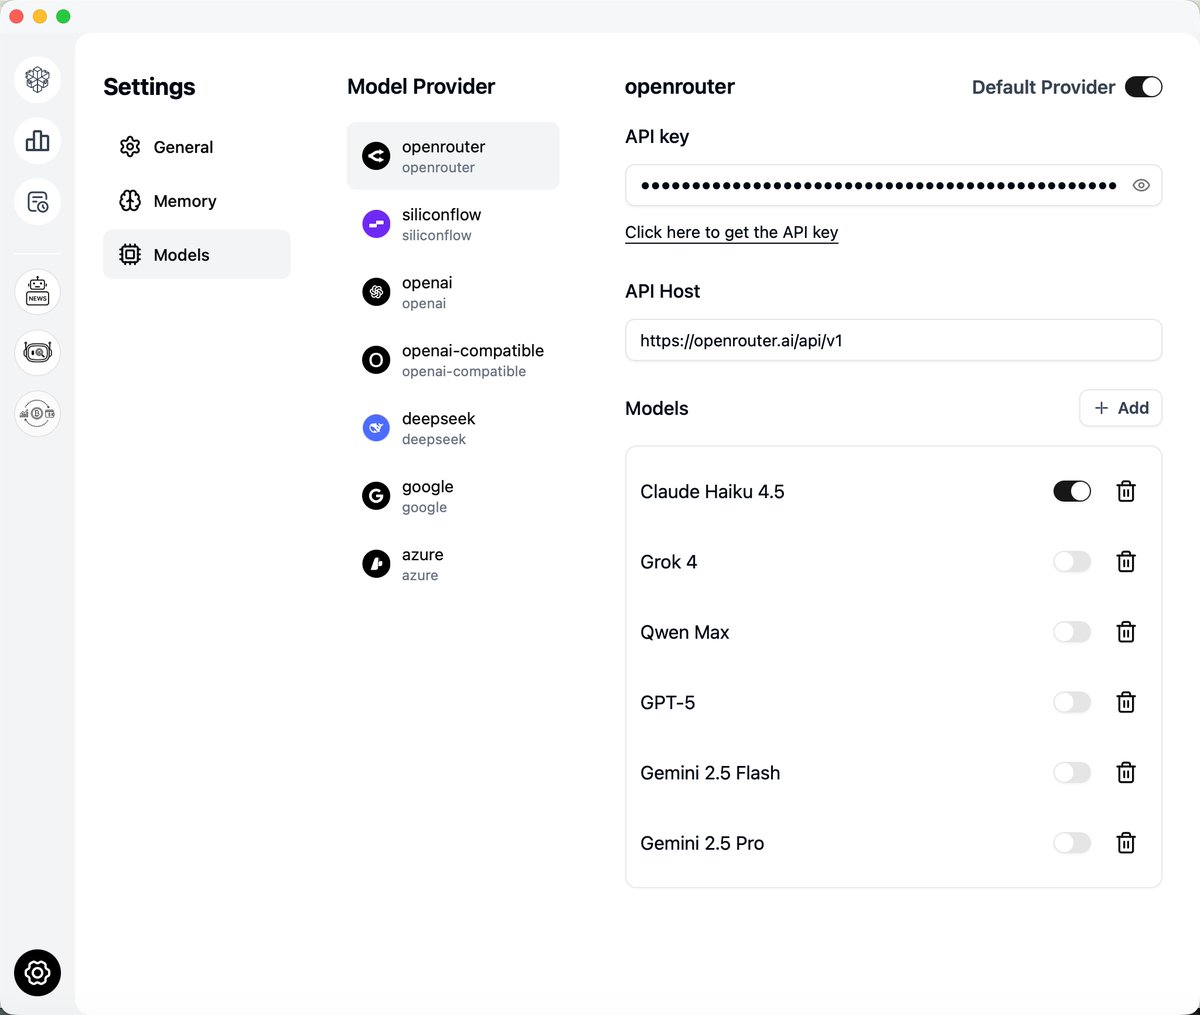This screenshot has height=1015, width=1200.
Task: Delete the Gemini 2.5 Flash model
Action: 1126,773
